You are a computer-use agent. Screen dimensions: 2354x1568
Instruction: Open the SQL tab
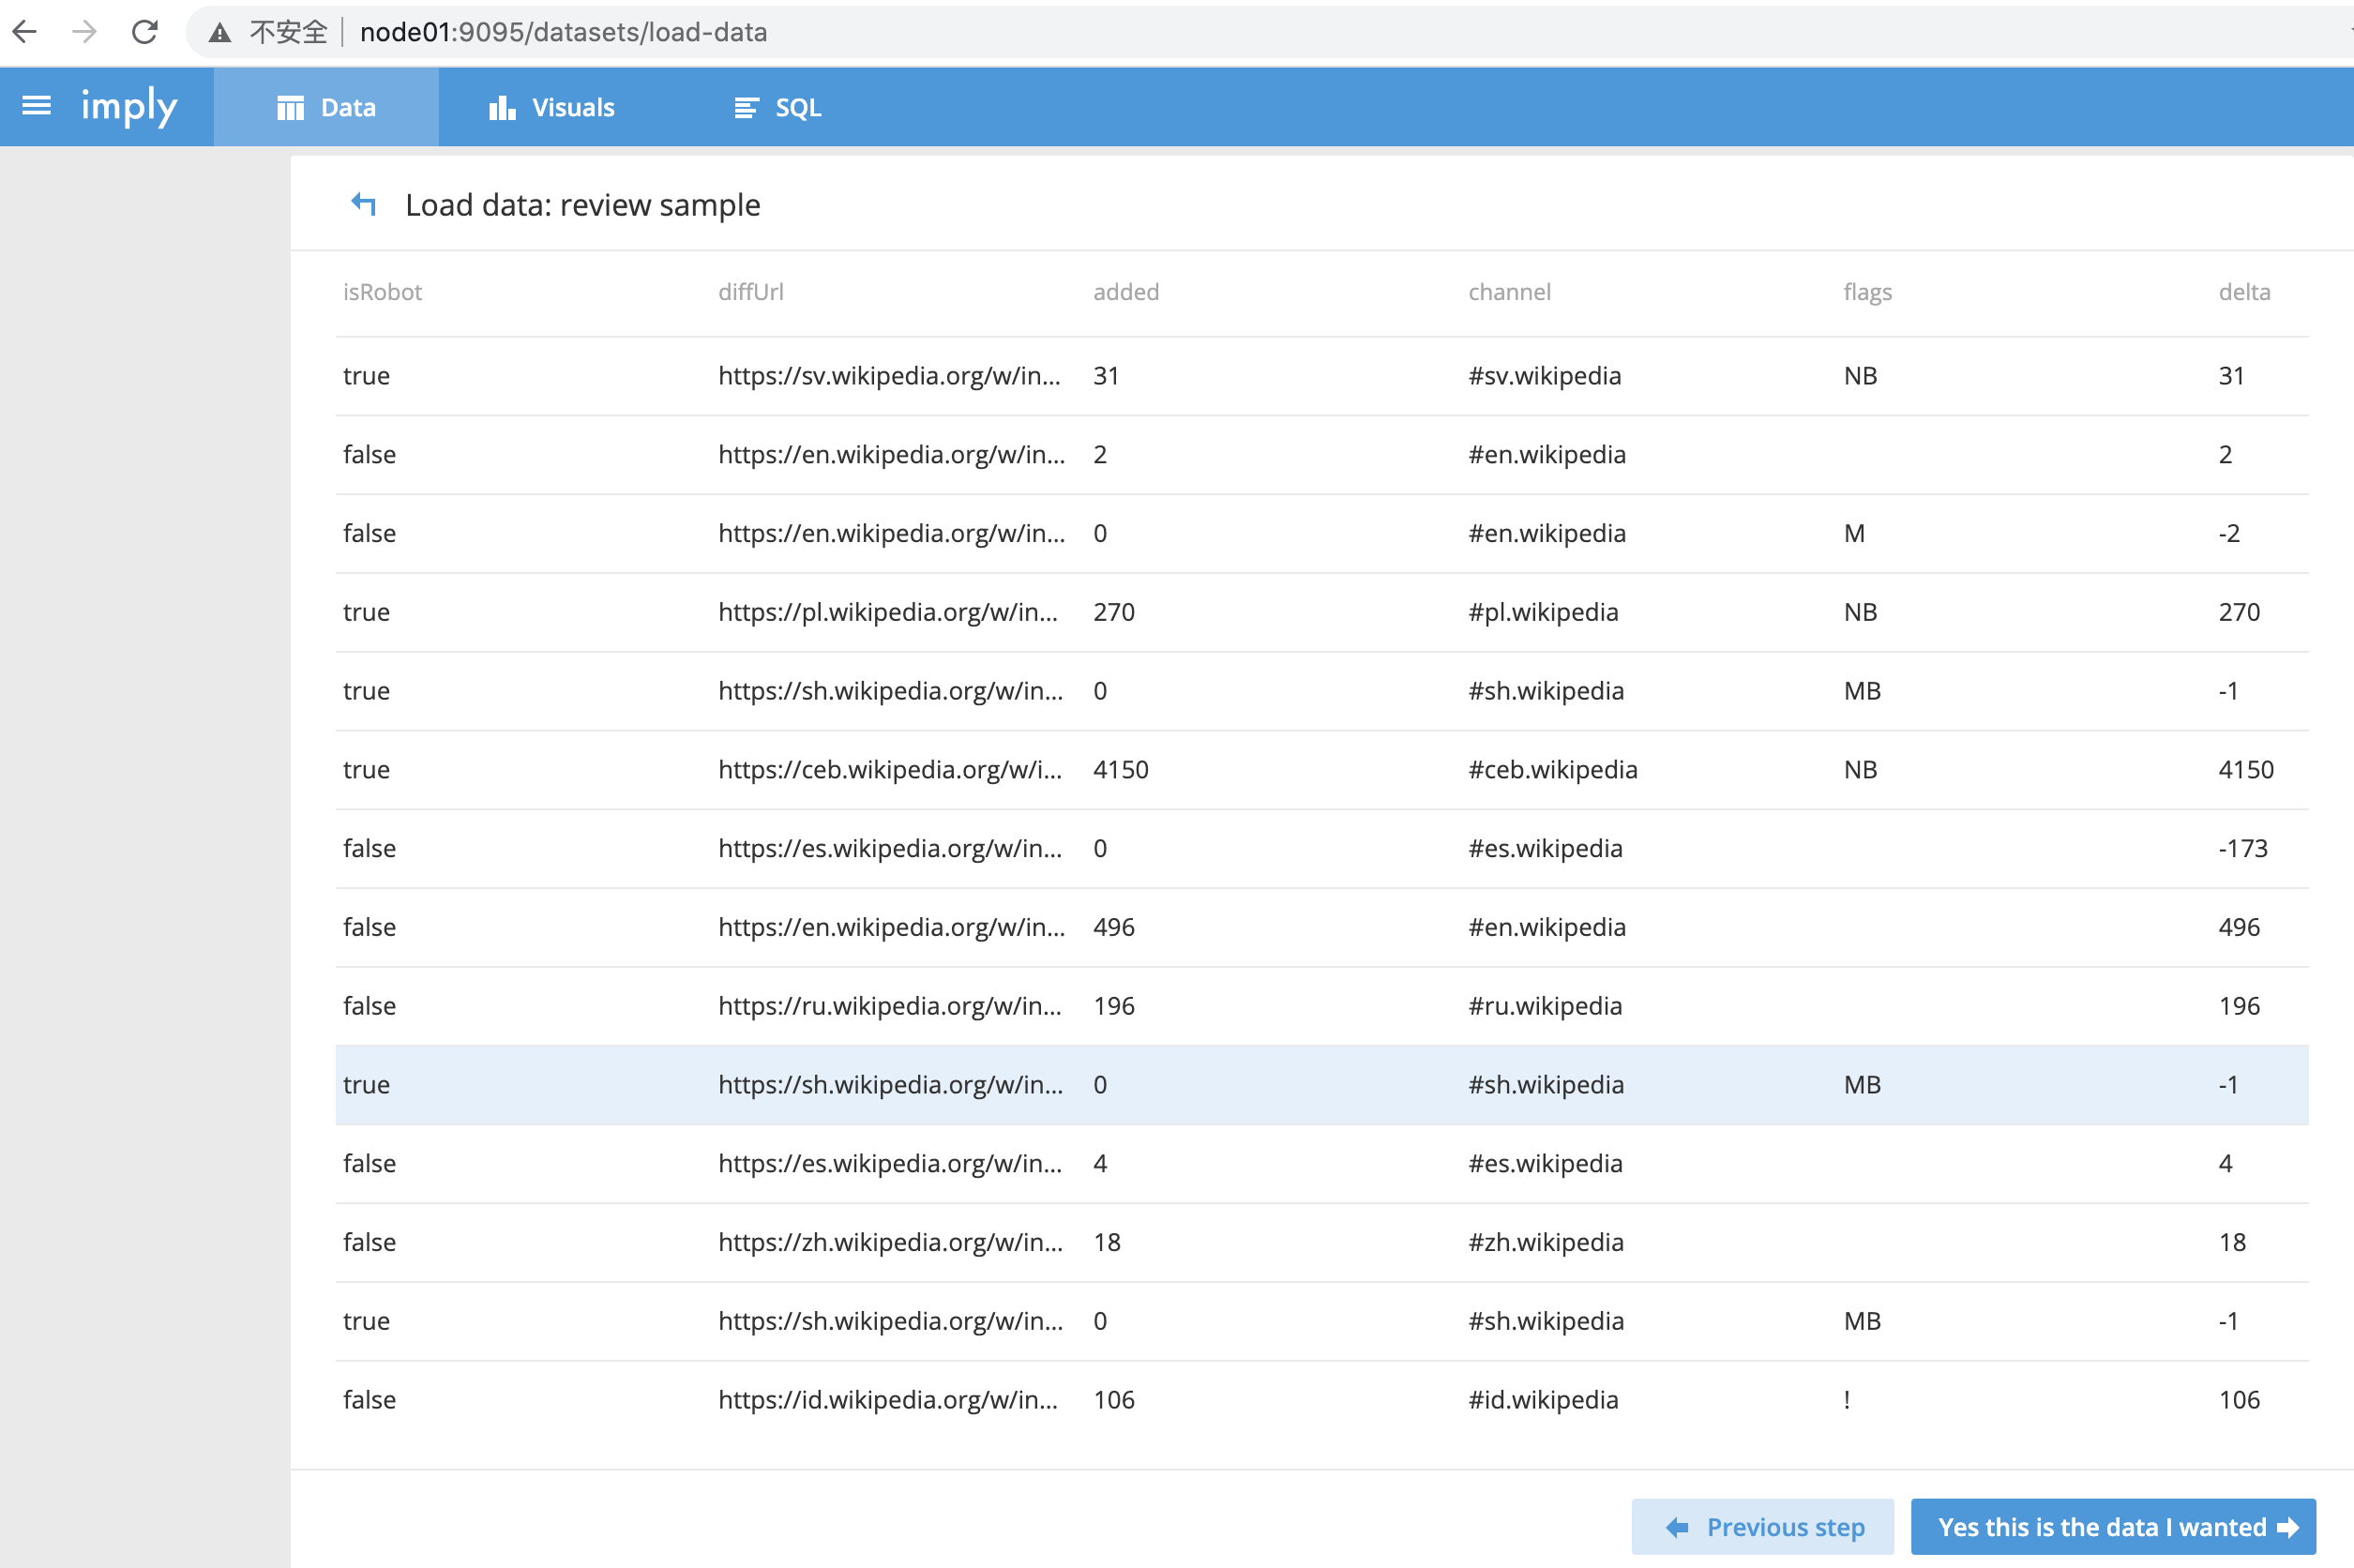click(x=778, y=107)
